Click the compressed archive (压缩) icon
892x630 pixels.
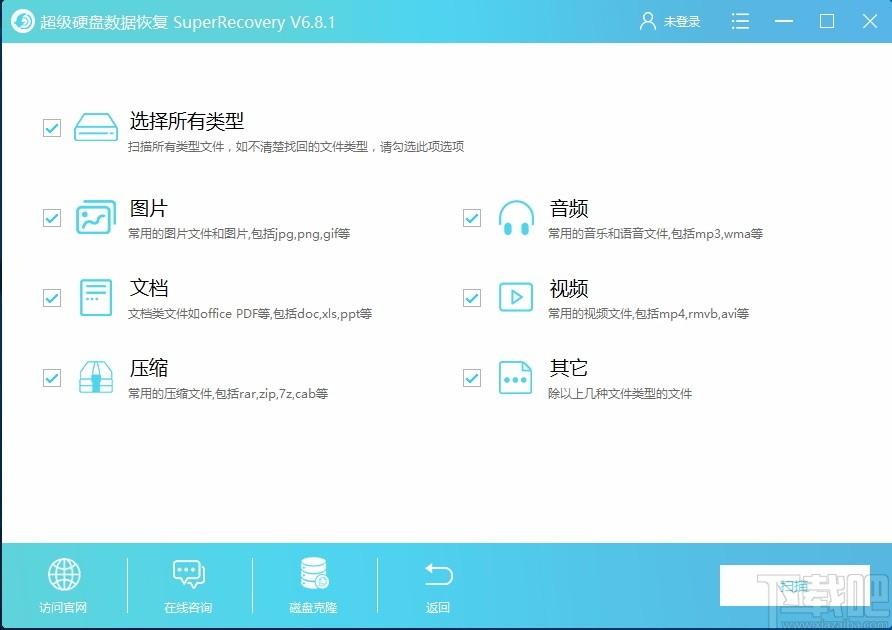point(96,377)
